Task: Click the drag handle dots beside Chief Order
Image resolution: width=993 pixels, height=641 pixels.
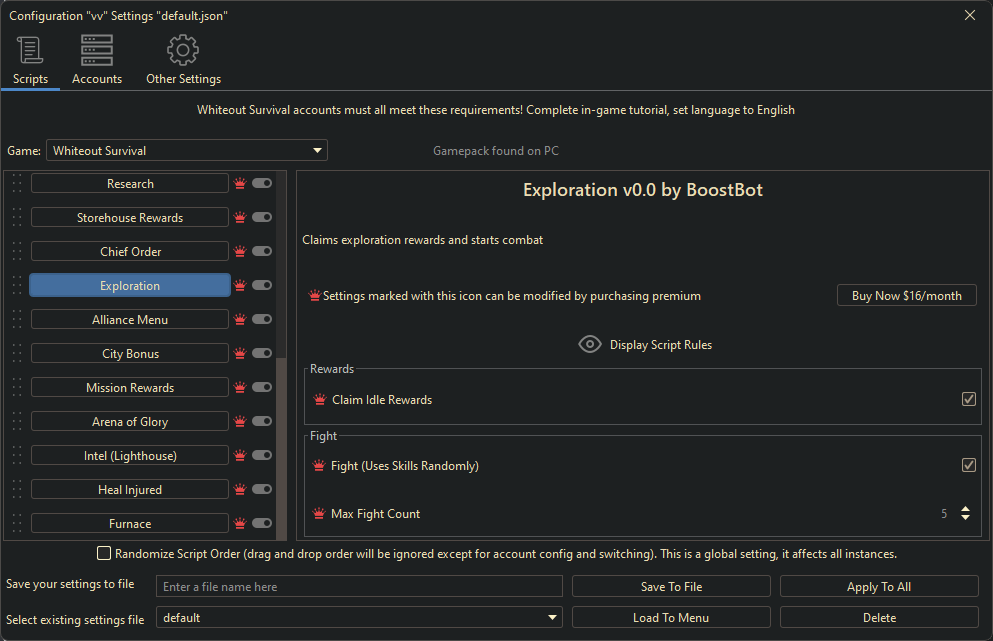Action: [17, 251]
